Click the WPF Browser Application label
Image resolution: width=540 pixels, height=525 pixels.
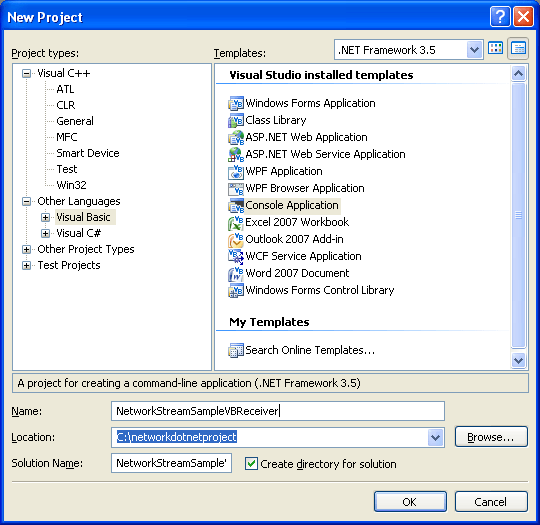pos(305,188)
